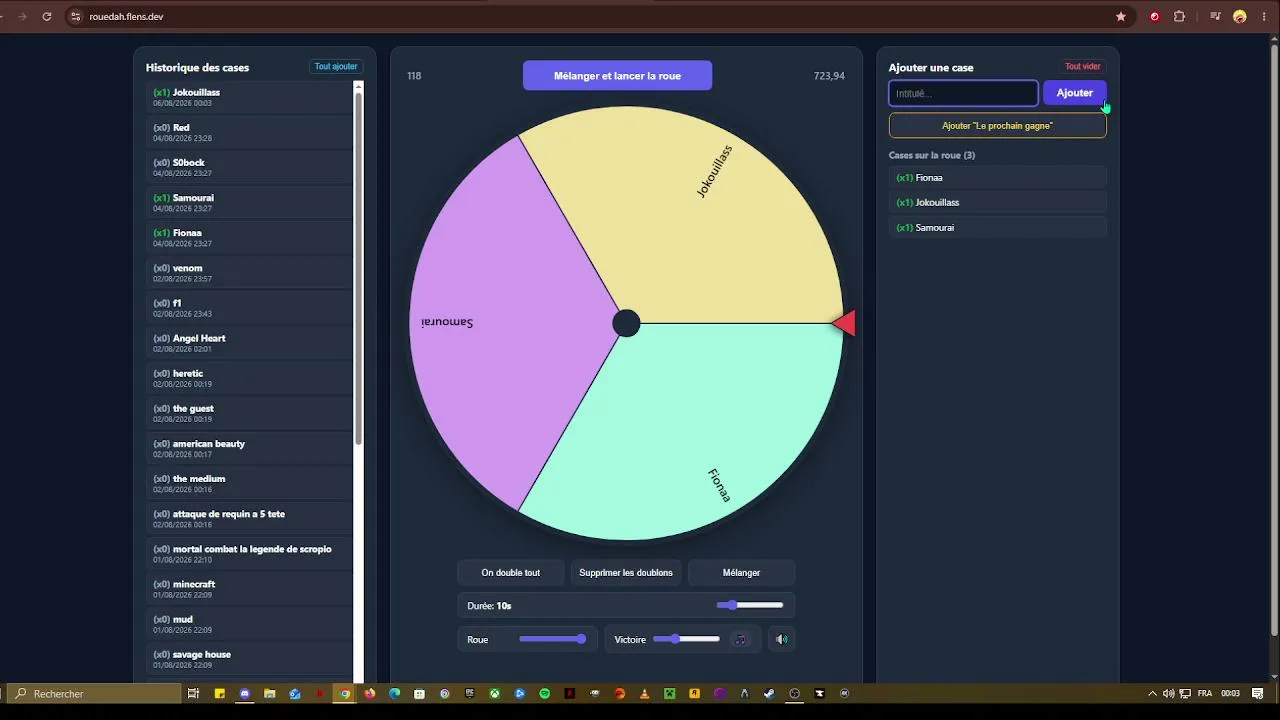1280x720 pixels.
Task: Click history entry "minecraft"
Action: pyautogui.click(x=249, y=589)
